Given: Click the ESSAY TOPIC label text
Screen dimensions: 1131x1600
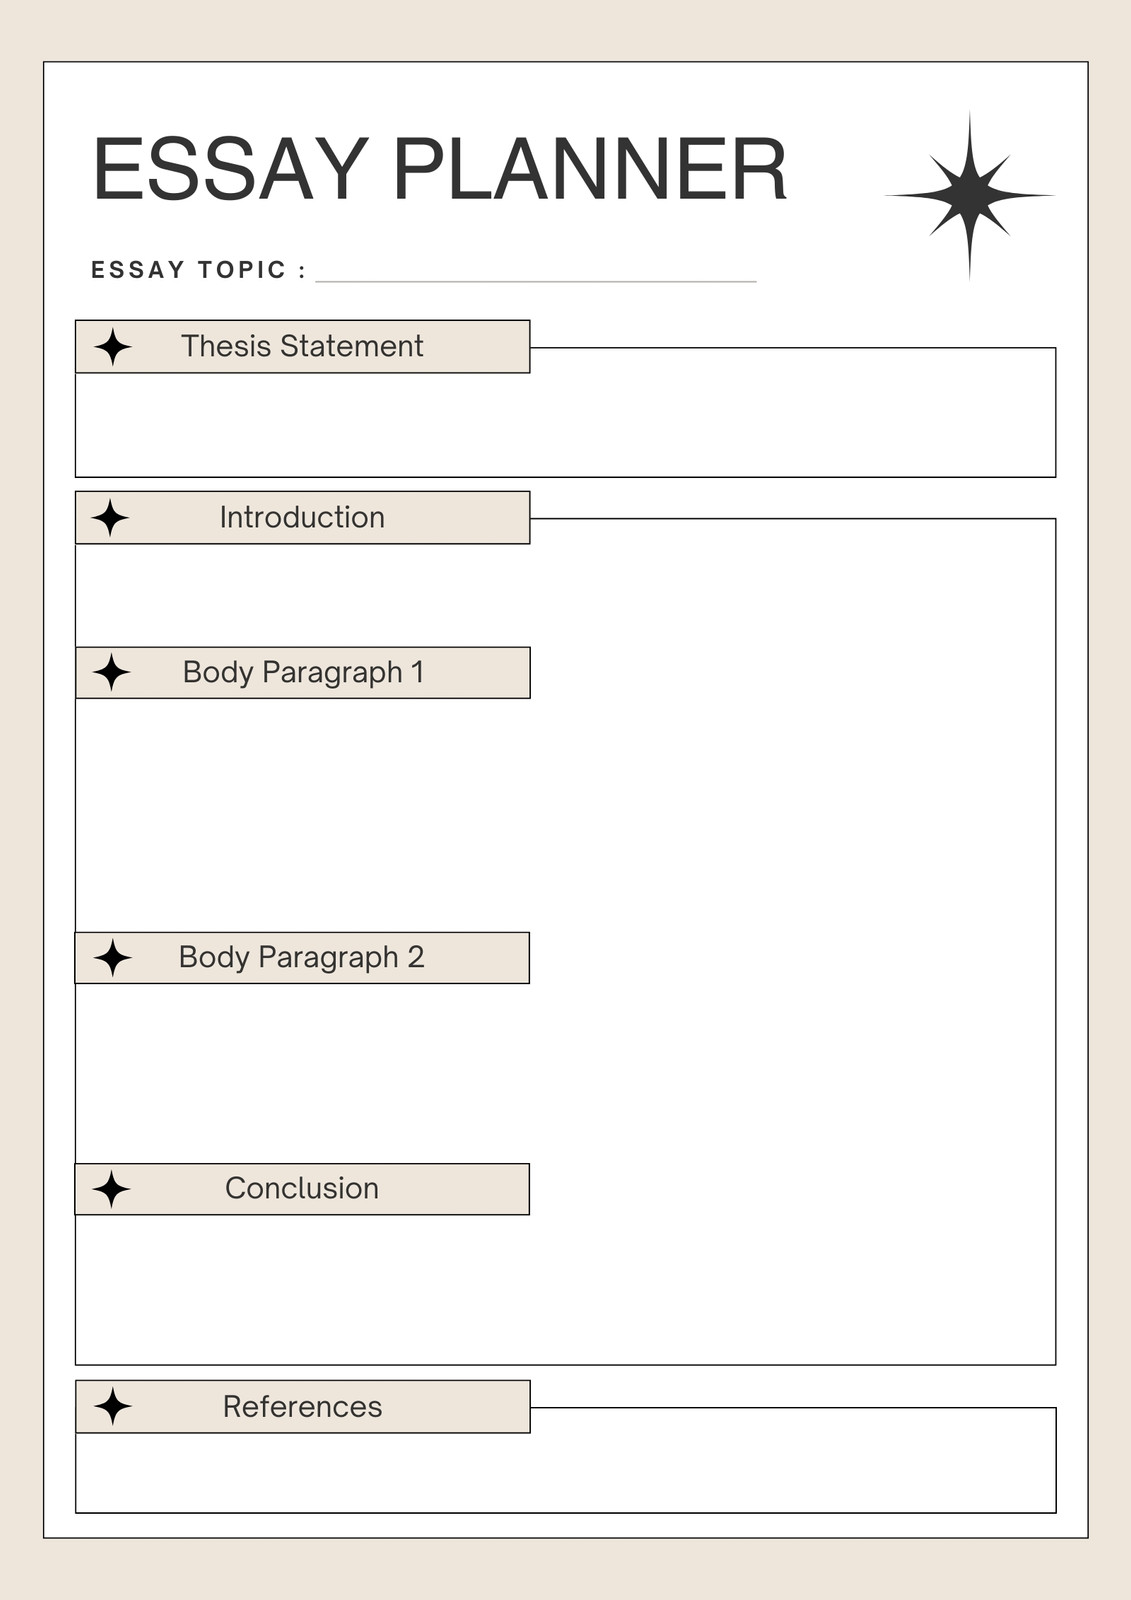Looking at the screenshot, I should tap(198, 270).
